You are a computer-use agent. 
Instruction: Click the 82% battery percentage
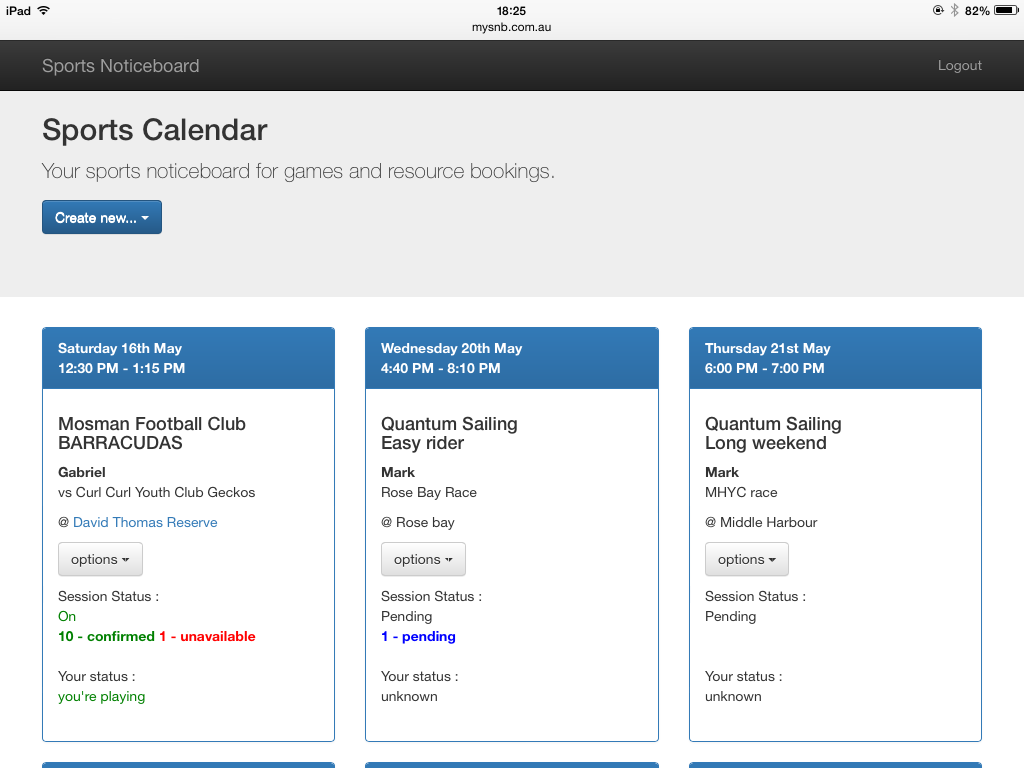[x=977, y=10]
